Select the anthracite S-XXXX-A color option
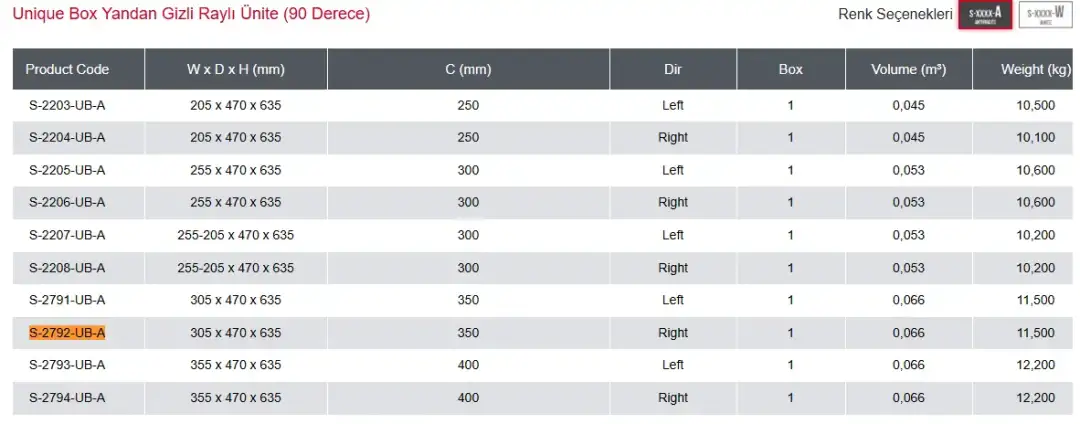1080x424 pixels. click(985, 15)
